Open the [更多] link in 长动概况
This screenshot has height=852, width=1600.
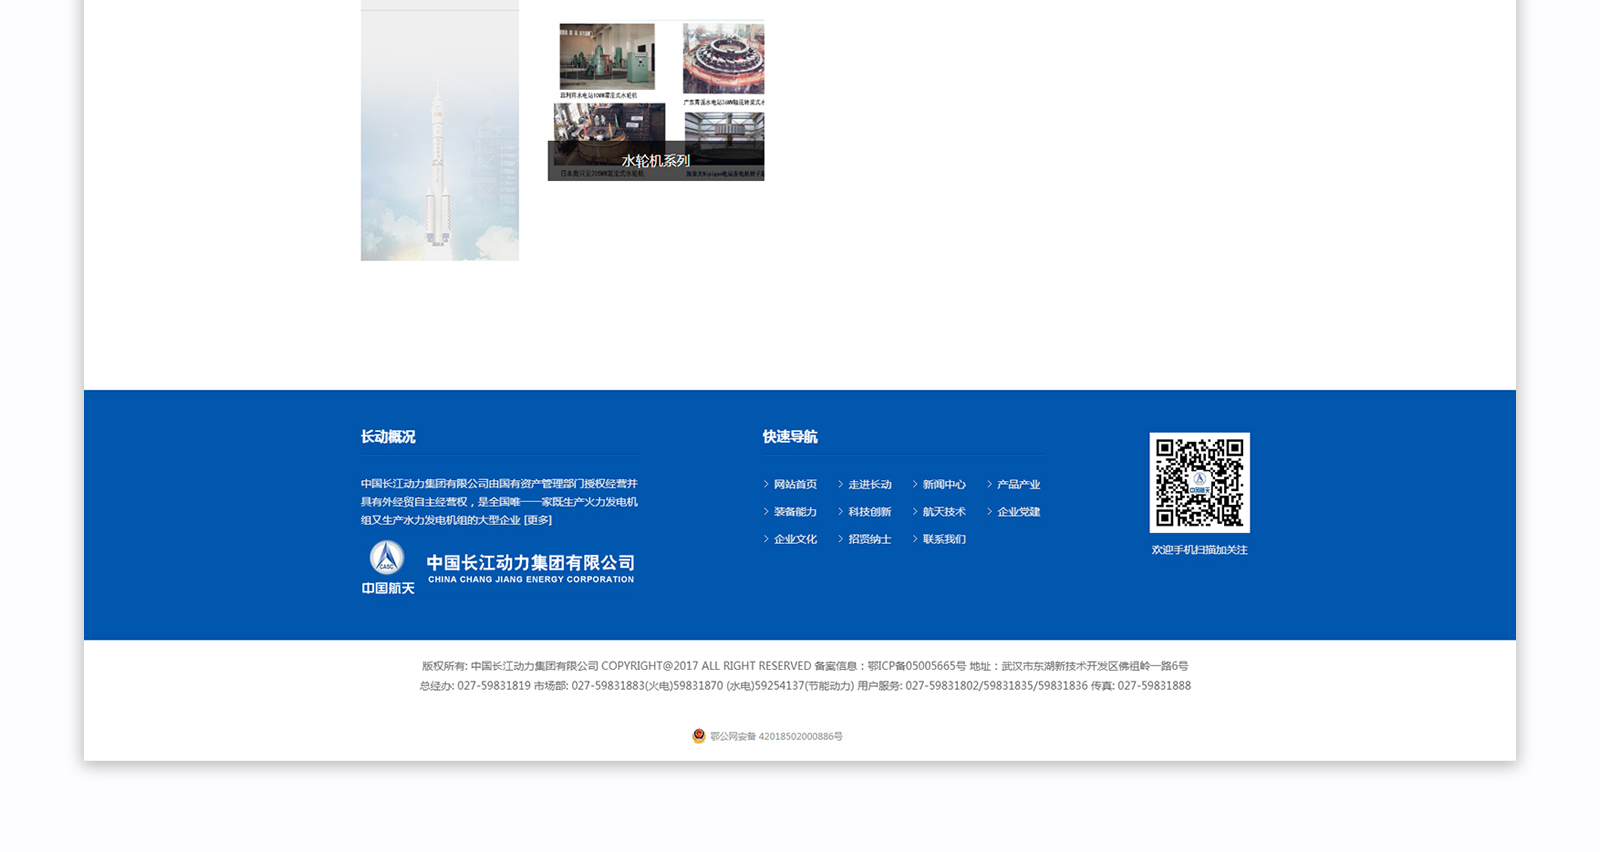coord(538,520)
